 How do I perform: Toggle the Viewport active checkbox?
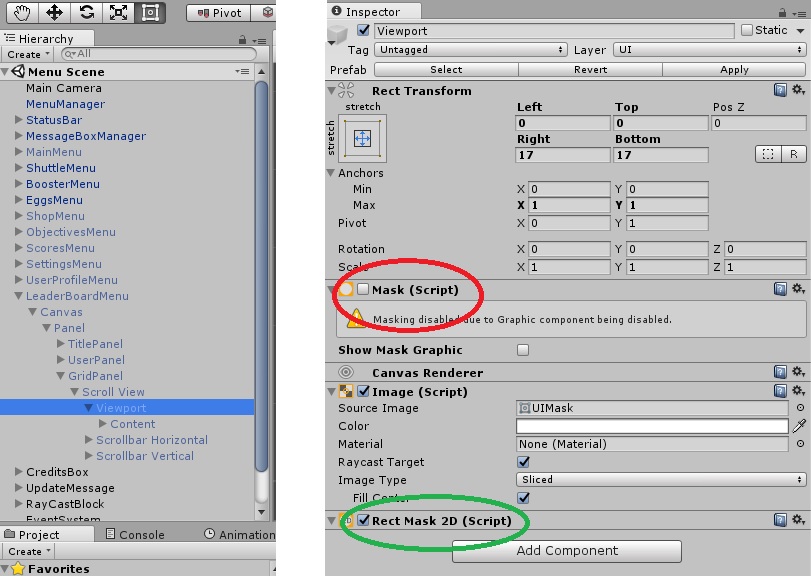coord(364,30)
